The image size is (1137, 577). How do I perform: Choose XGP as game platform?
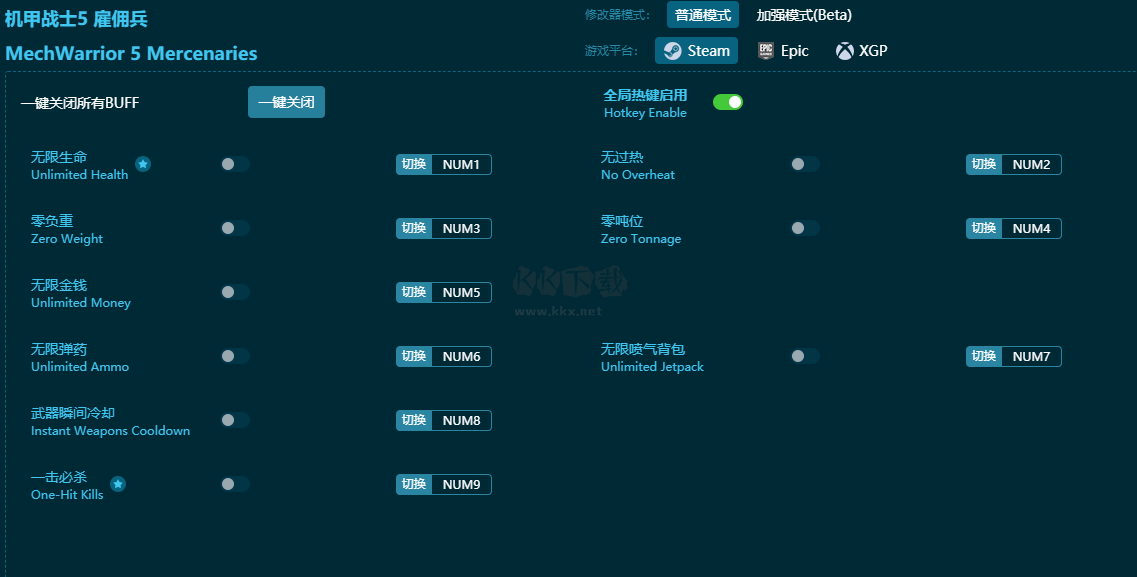pyautogui.click(x=861, y=51)
